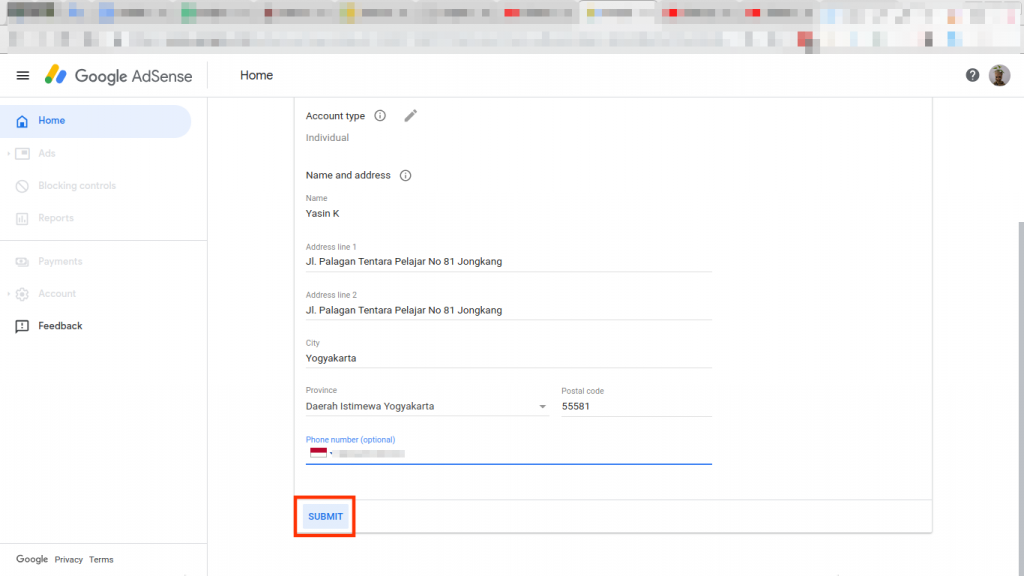Click the Google AdSense logo
1024x576 pixels.
(119, 75)
